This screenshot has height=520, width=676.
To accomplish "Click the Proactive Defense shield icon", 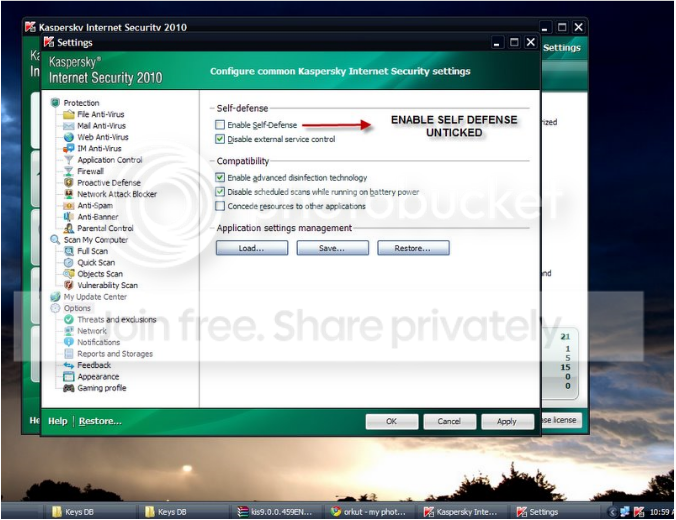I will click(69, 182).
